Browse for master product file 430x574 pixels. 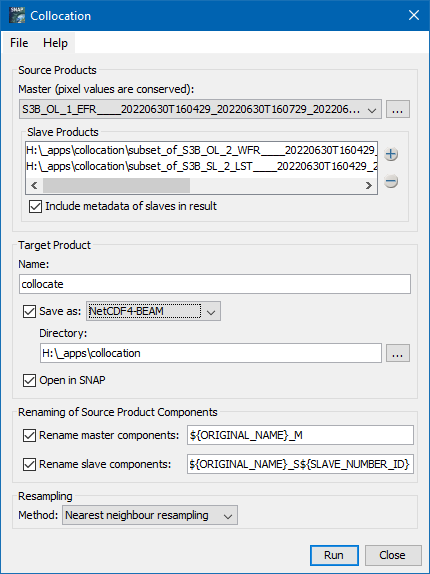click(x=398, y=109)
